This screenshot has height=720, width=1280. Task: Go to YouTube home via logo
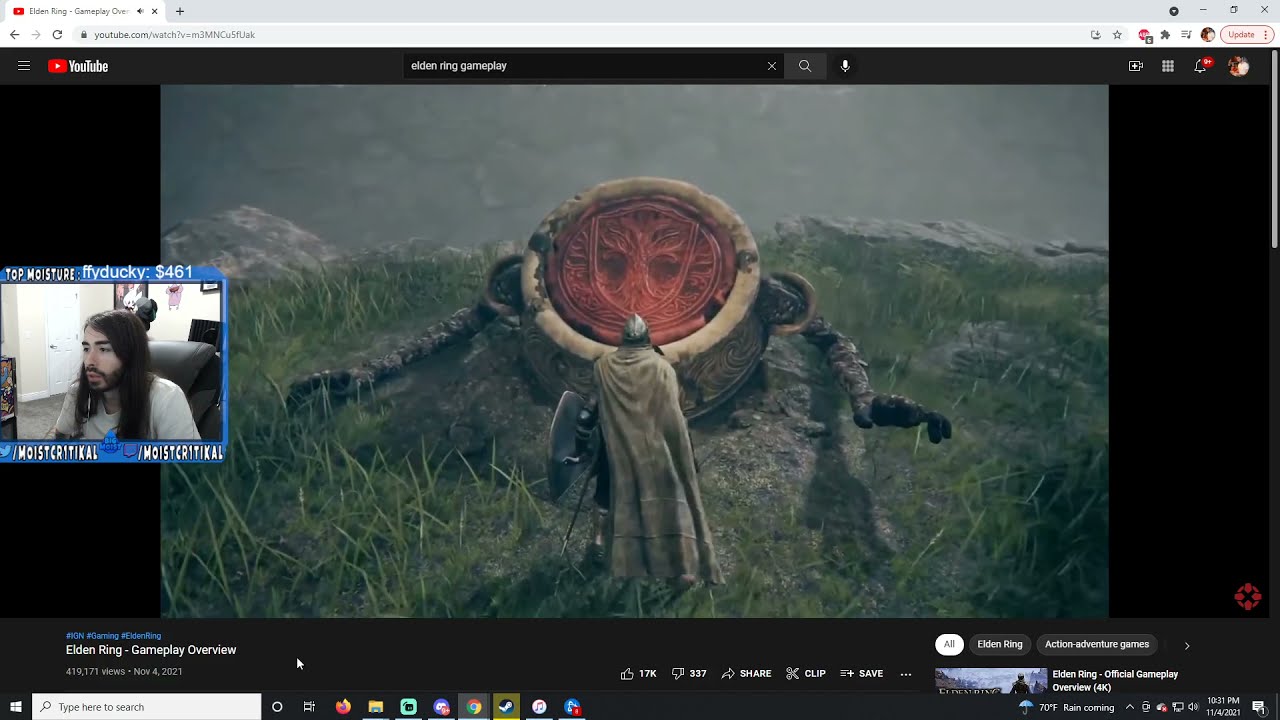78,66
